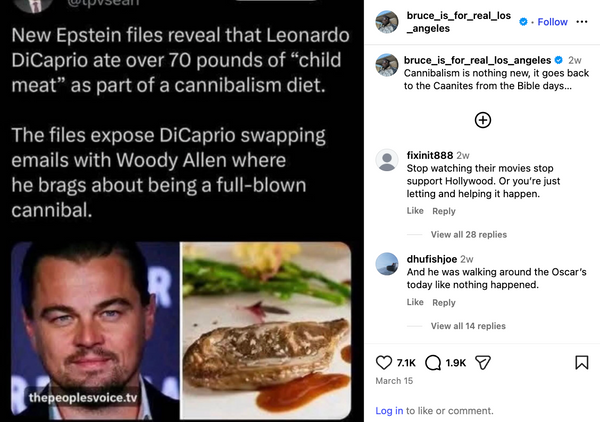Follow bruce_is_for_real_los_angeles

[x=552, y=22]
